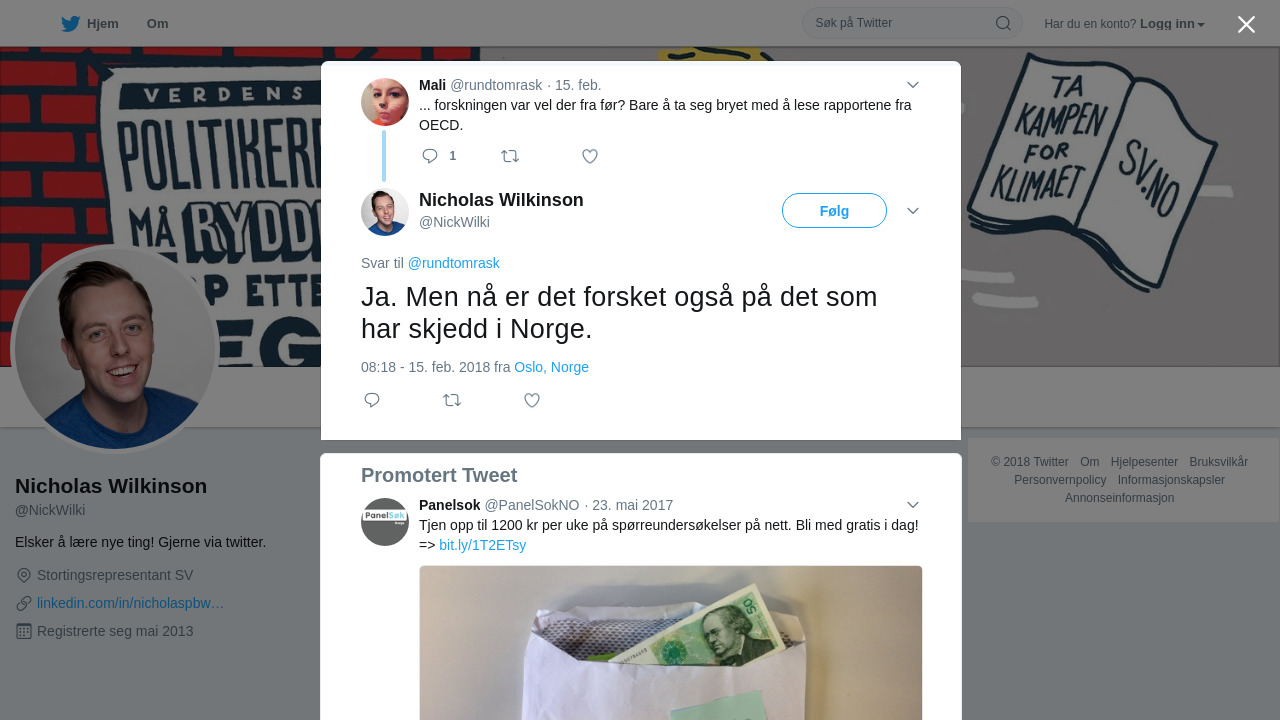Open the Oslo, Norge location link
Screen dimensions: 1280x720
[x=551, y=367]
